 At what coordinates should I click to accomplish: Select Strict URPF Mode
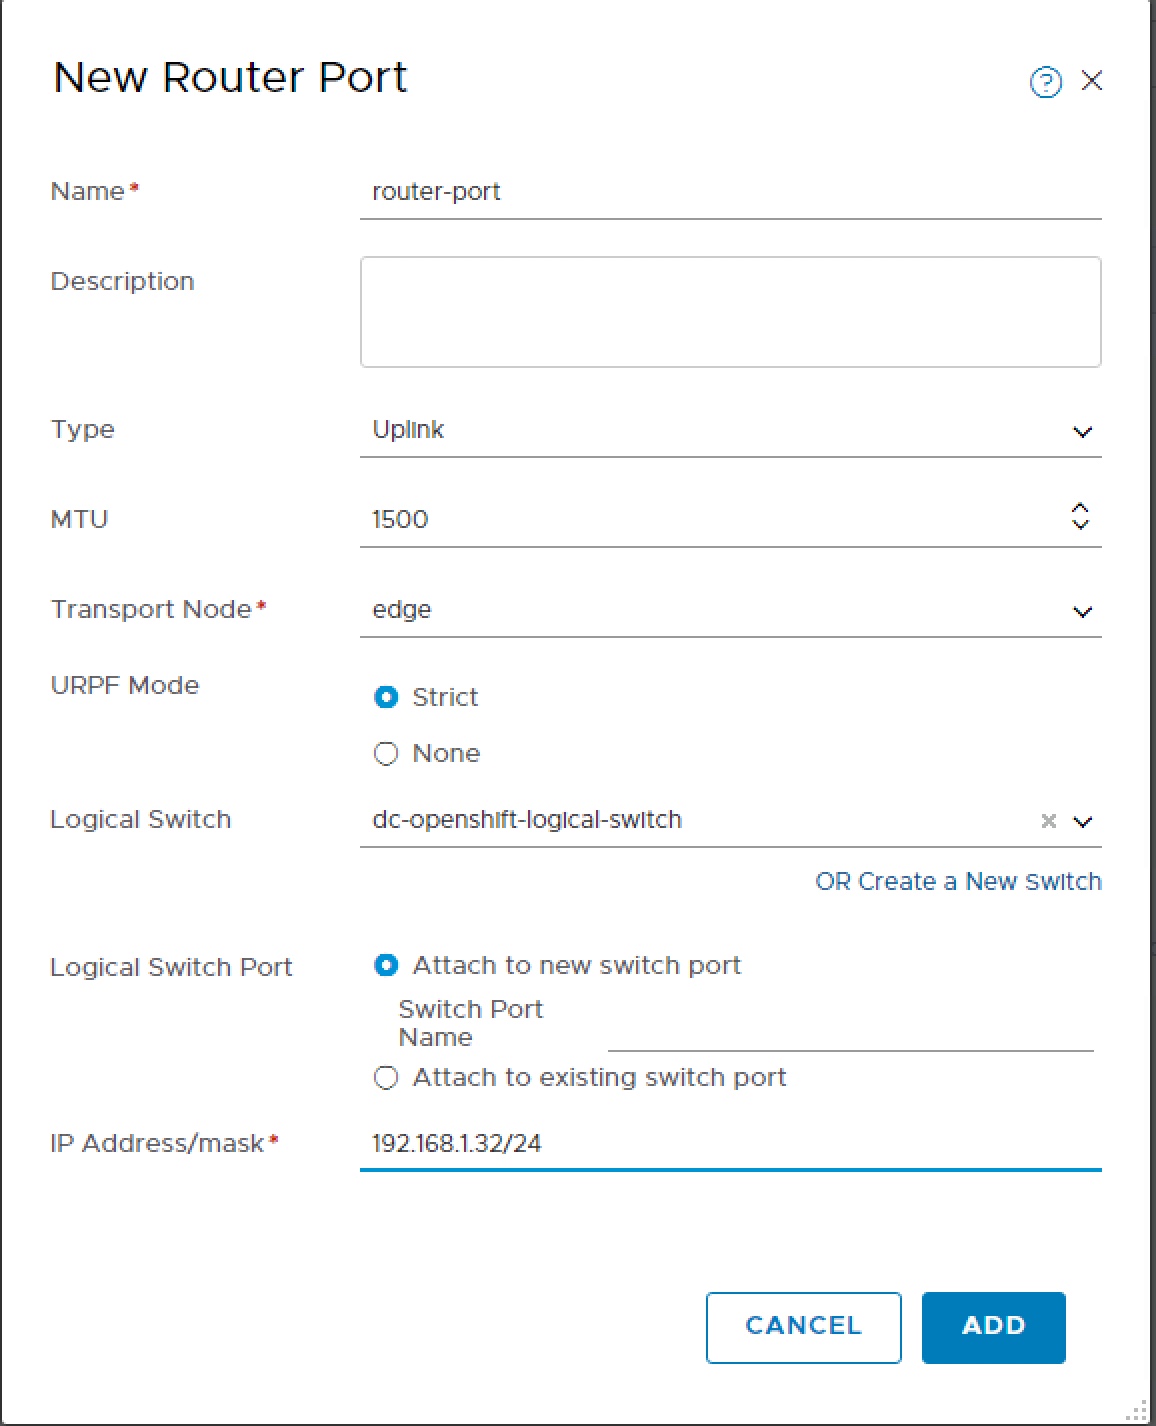(386, 698)
